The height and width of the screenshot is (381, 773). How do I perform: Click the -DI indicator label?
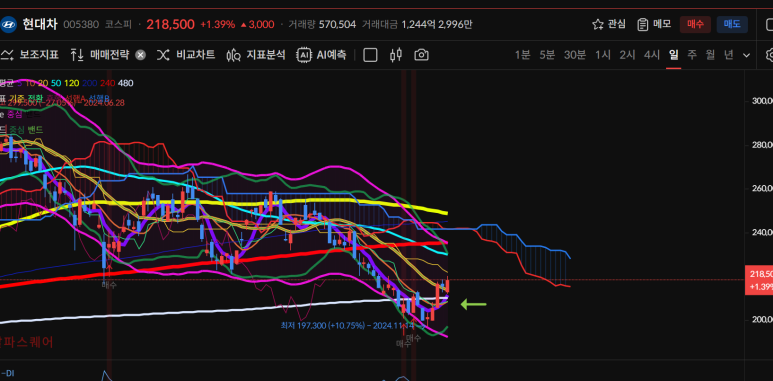click(7, 373)
